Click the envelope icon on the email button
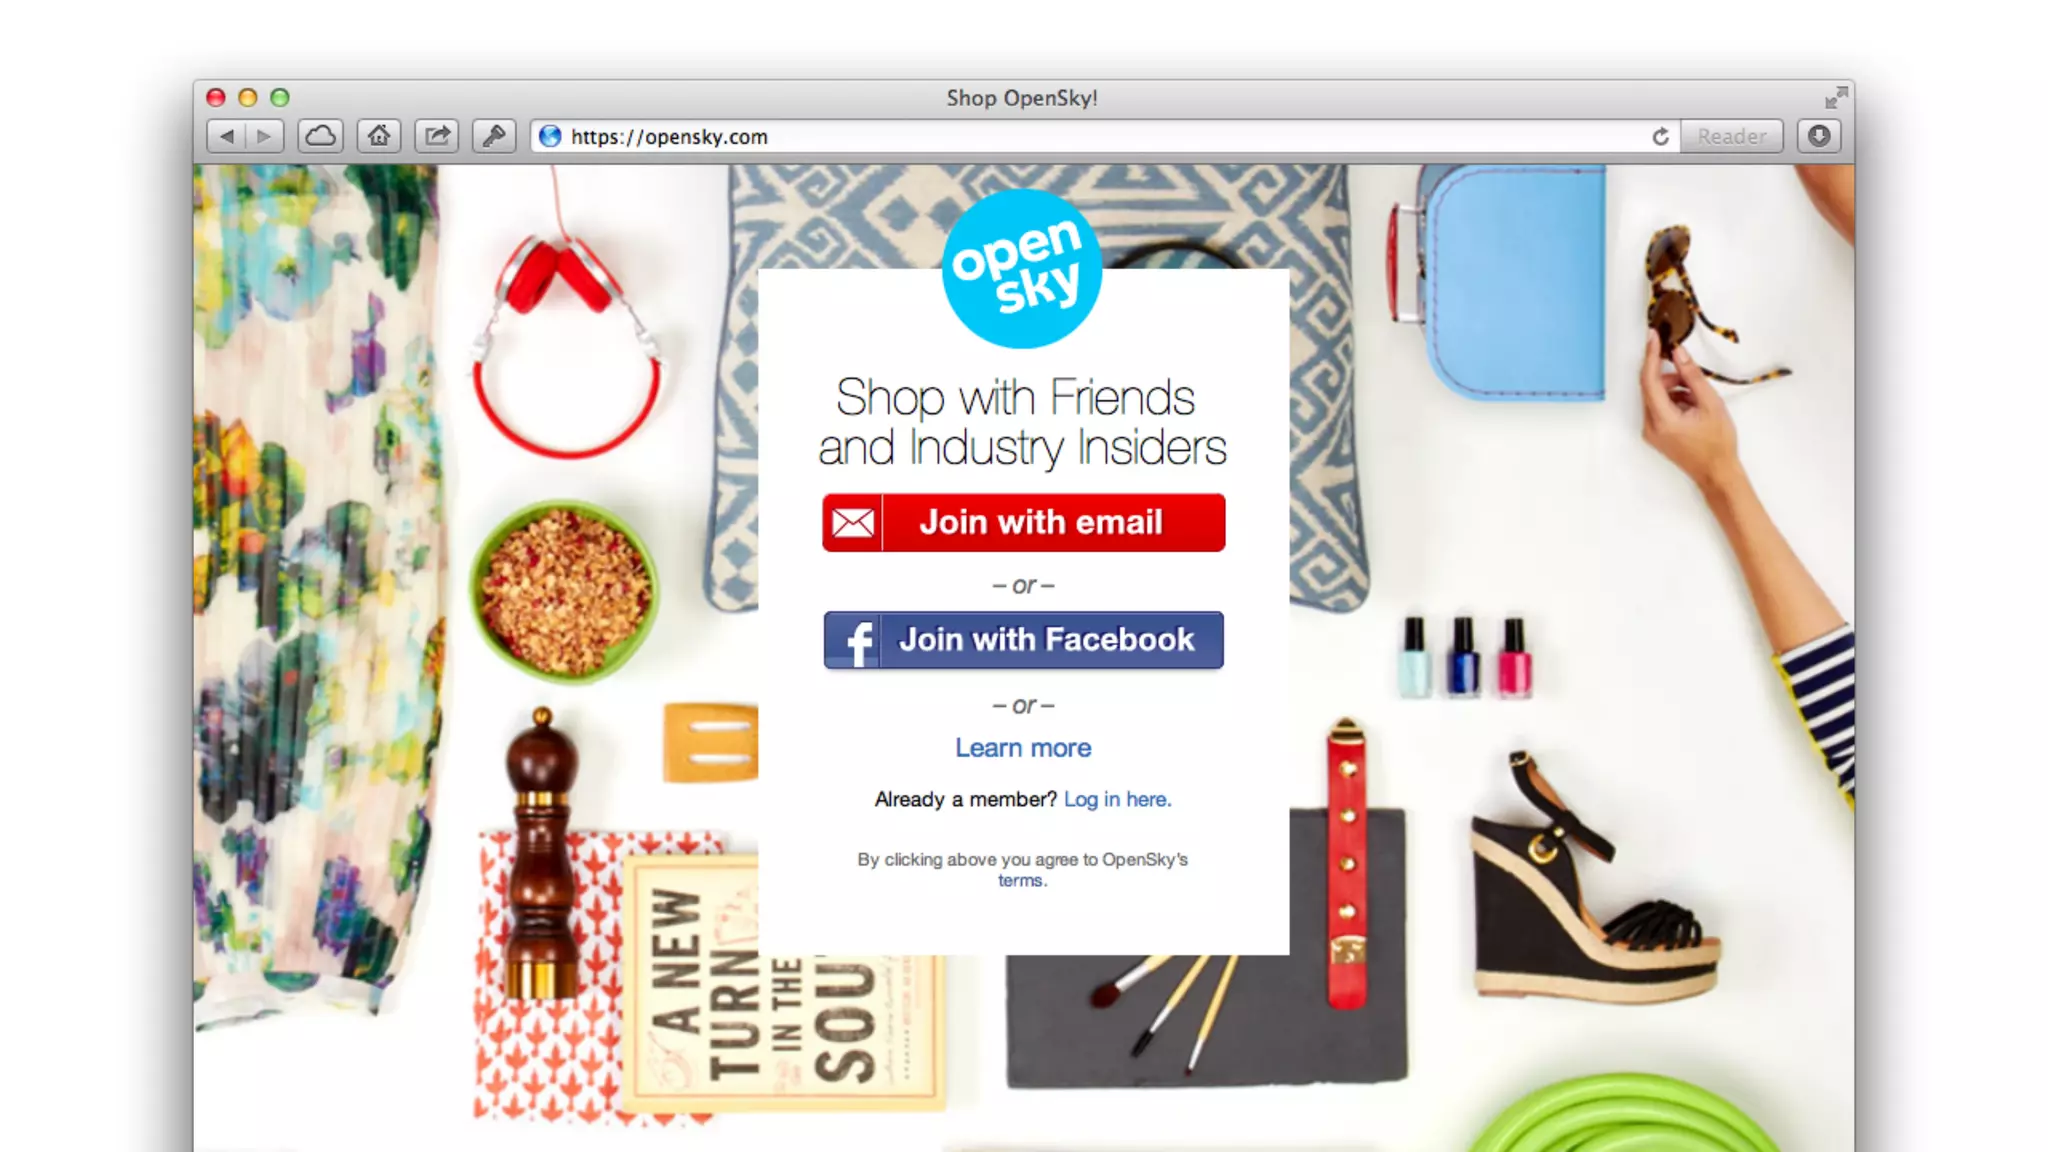 pos(853,523)
